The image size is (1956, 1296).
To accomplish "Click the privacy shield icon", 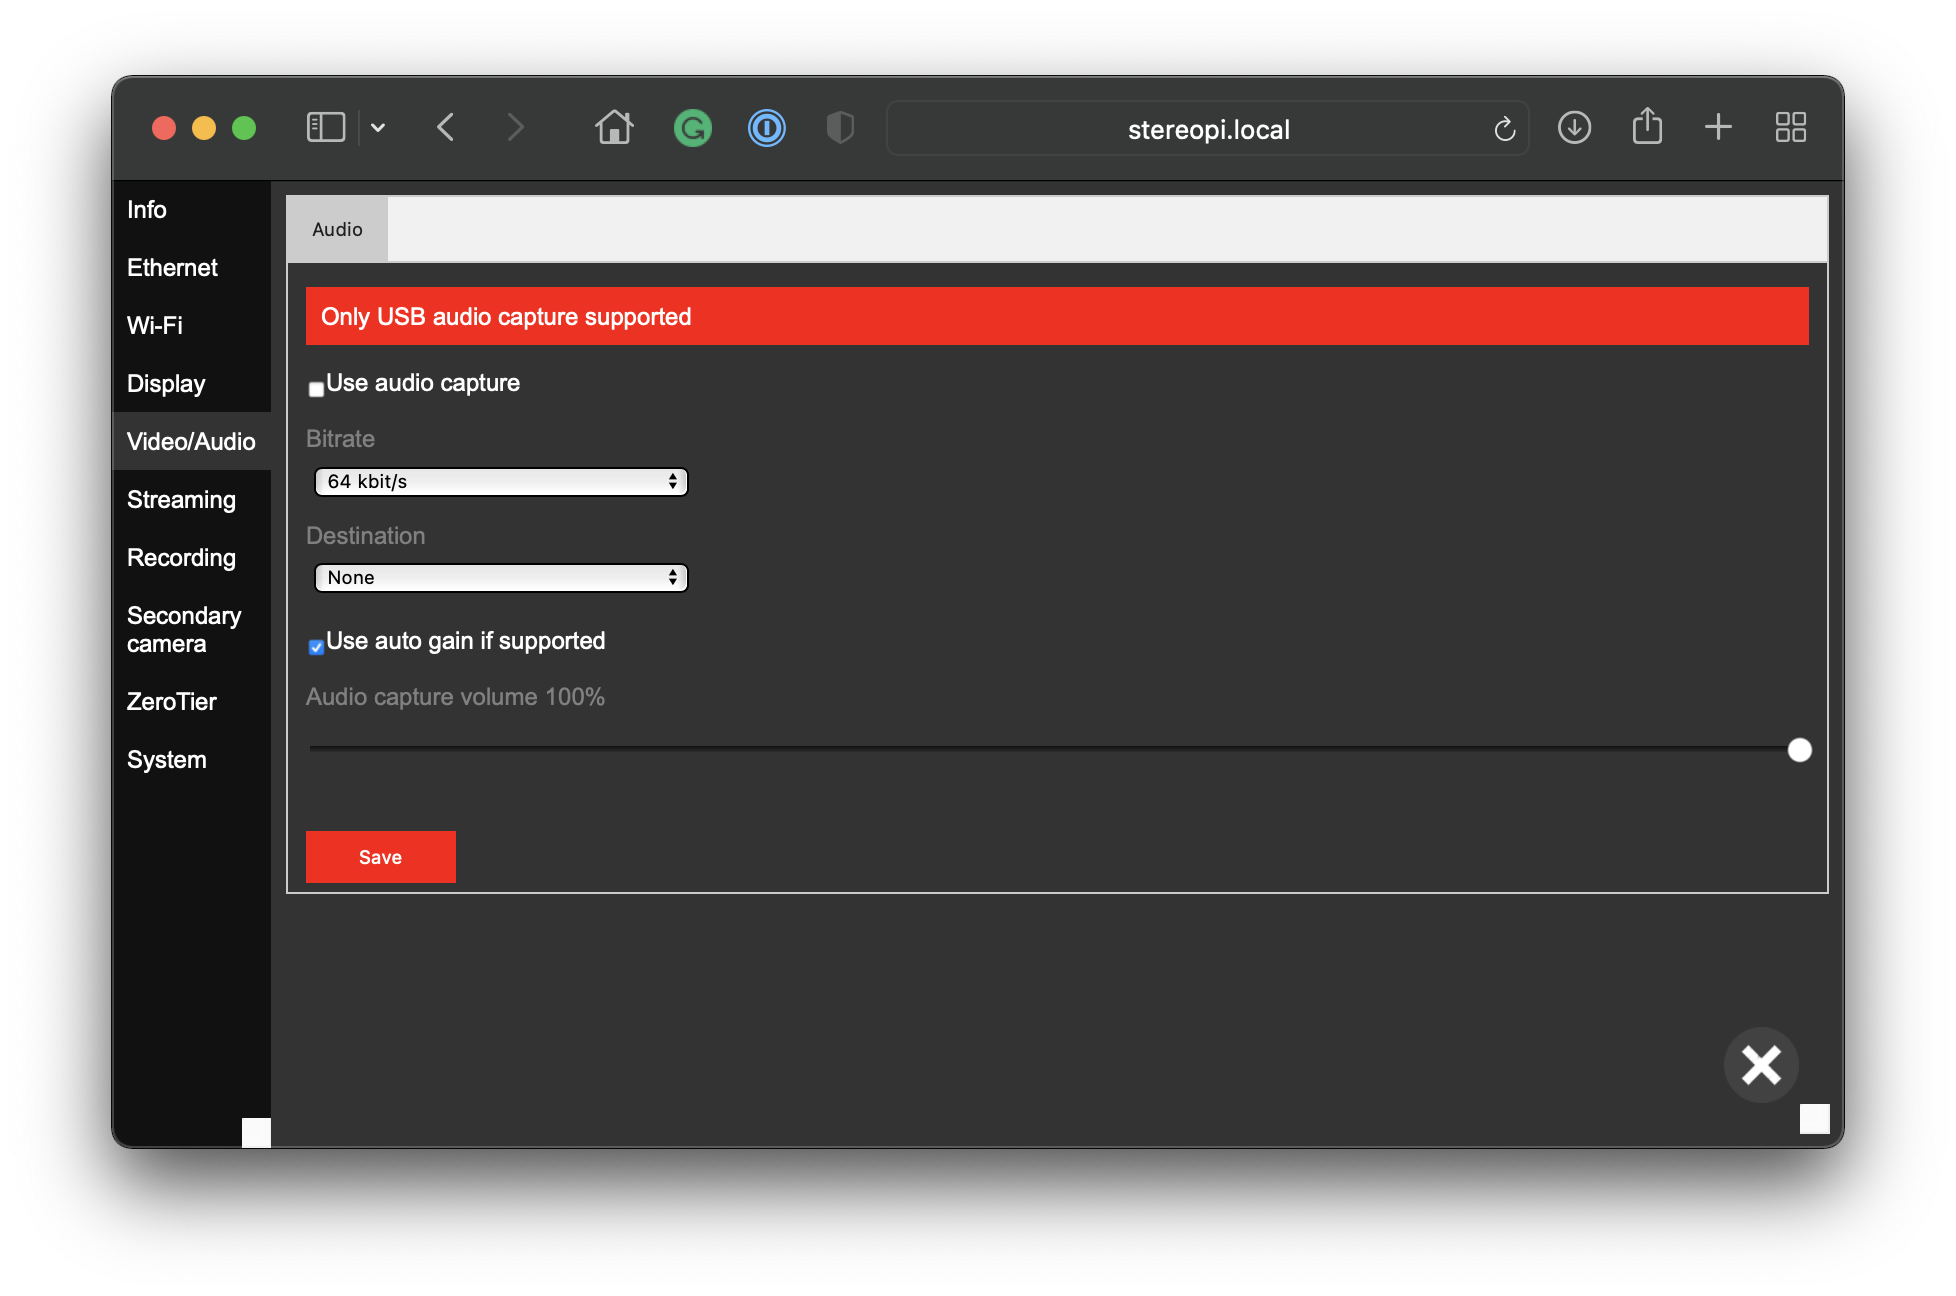I will coord(840,128).
